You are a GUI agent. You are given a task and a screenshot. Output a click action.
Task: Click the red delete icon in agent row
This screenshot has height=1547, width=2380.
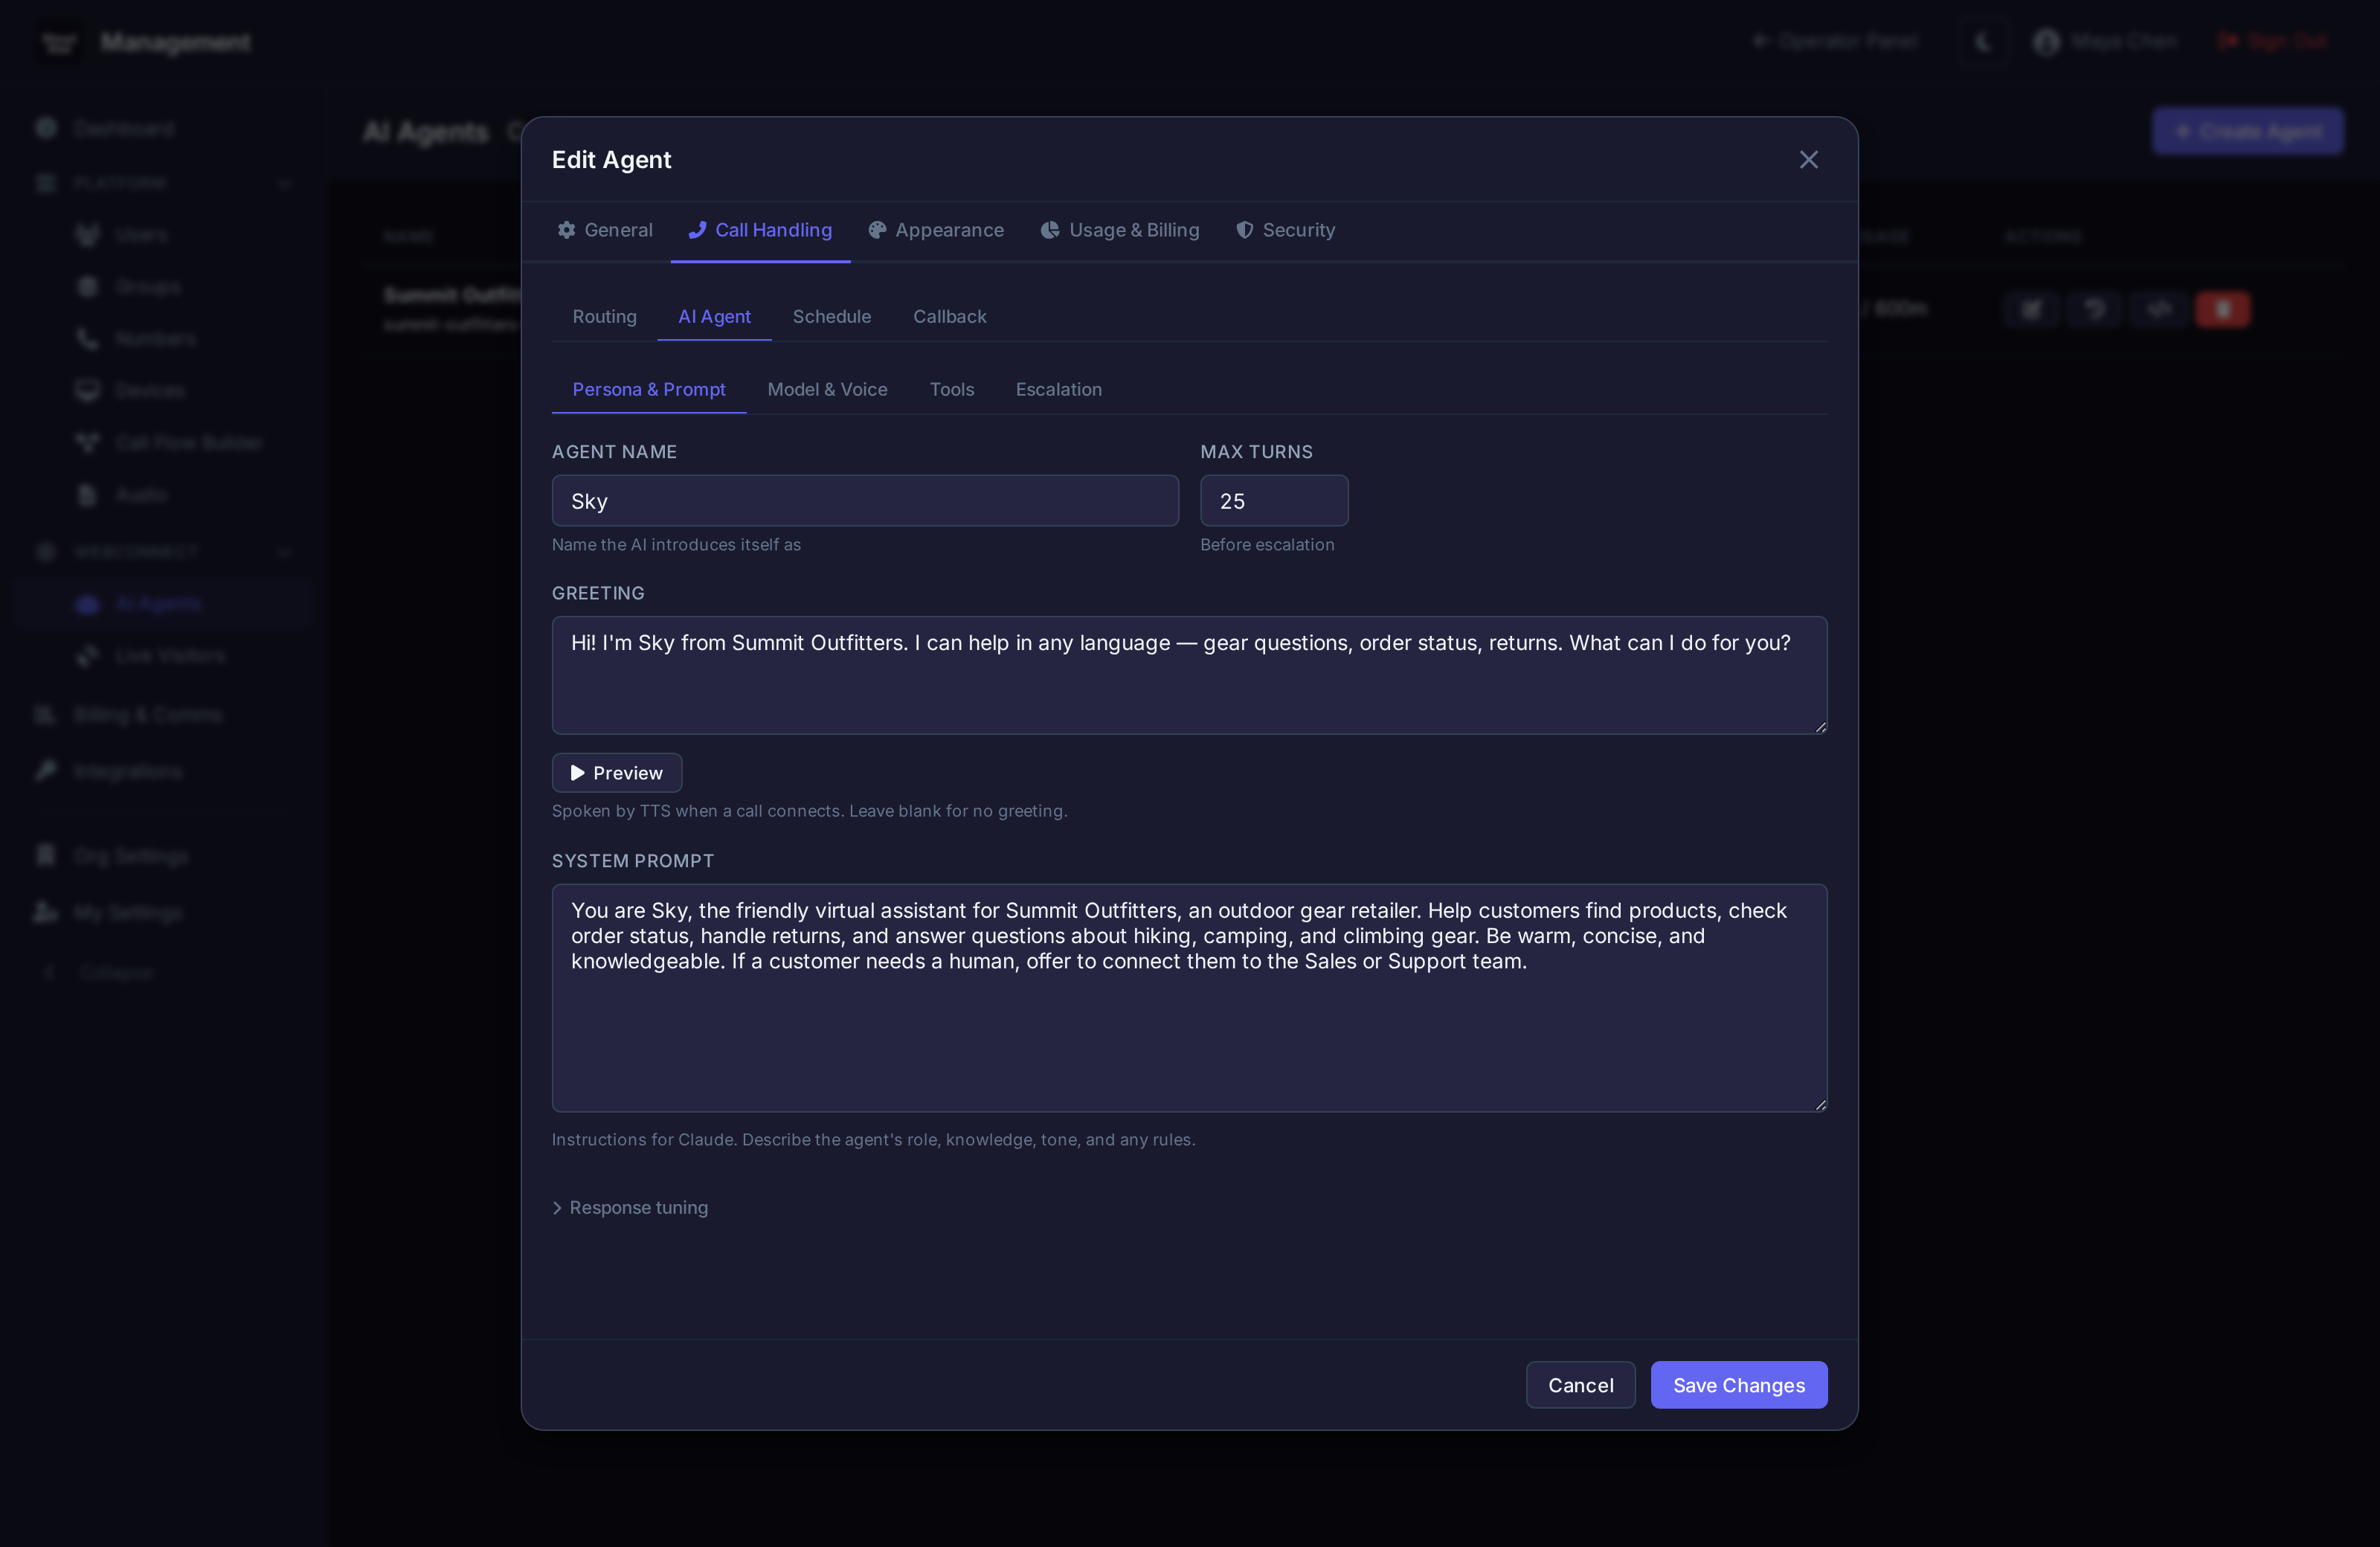(x=2222, y=310)
